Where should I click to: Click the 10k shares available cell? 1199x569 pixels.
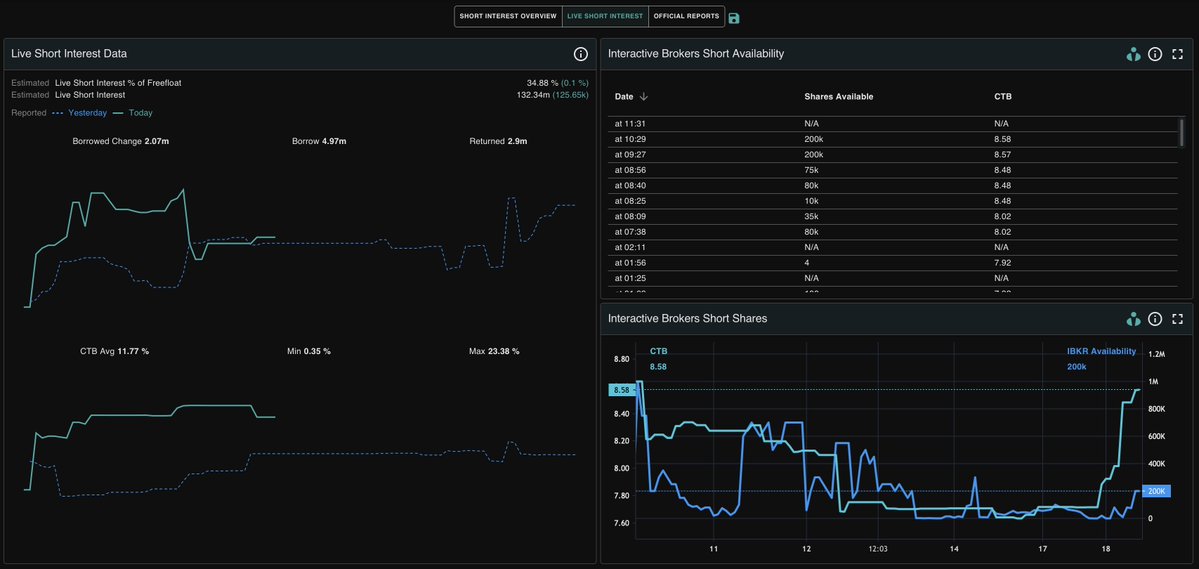(x=811, y=200)
